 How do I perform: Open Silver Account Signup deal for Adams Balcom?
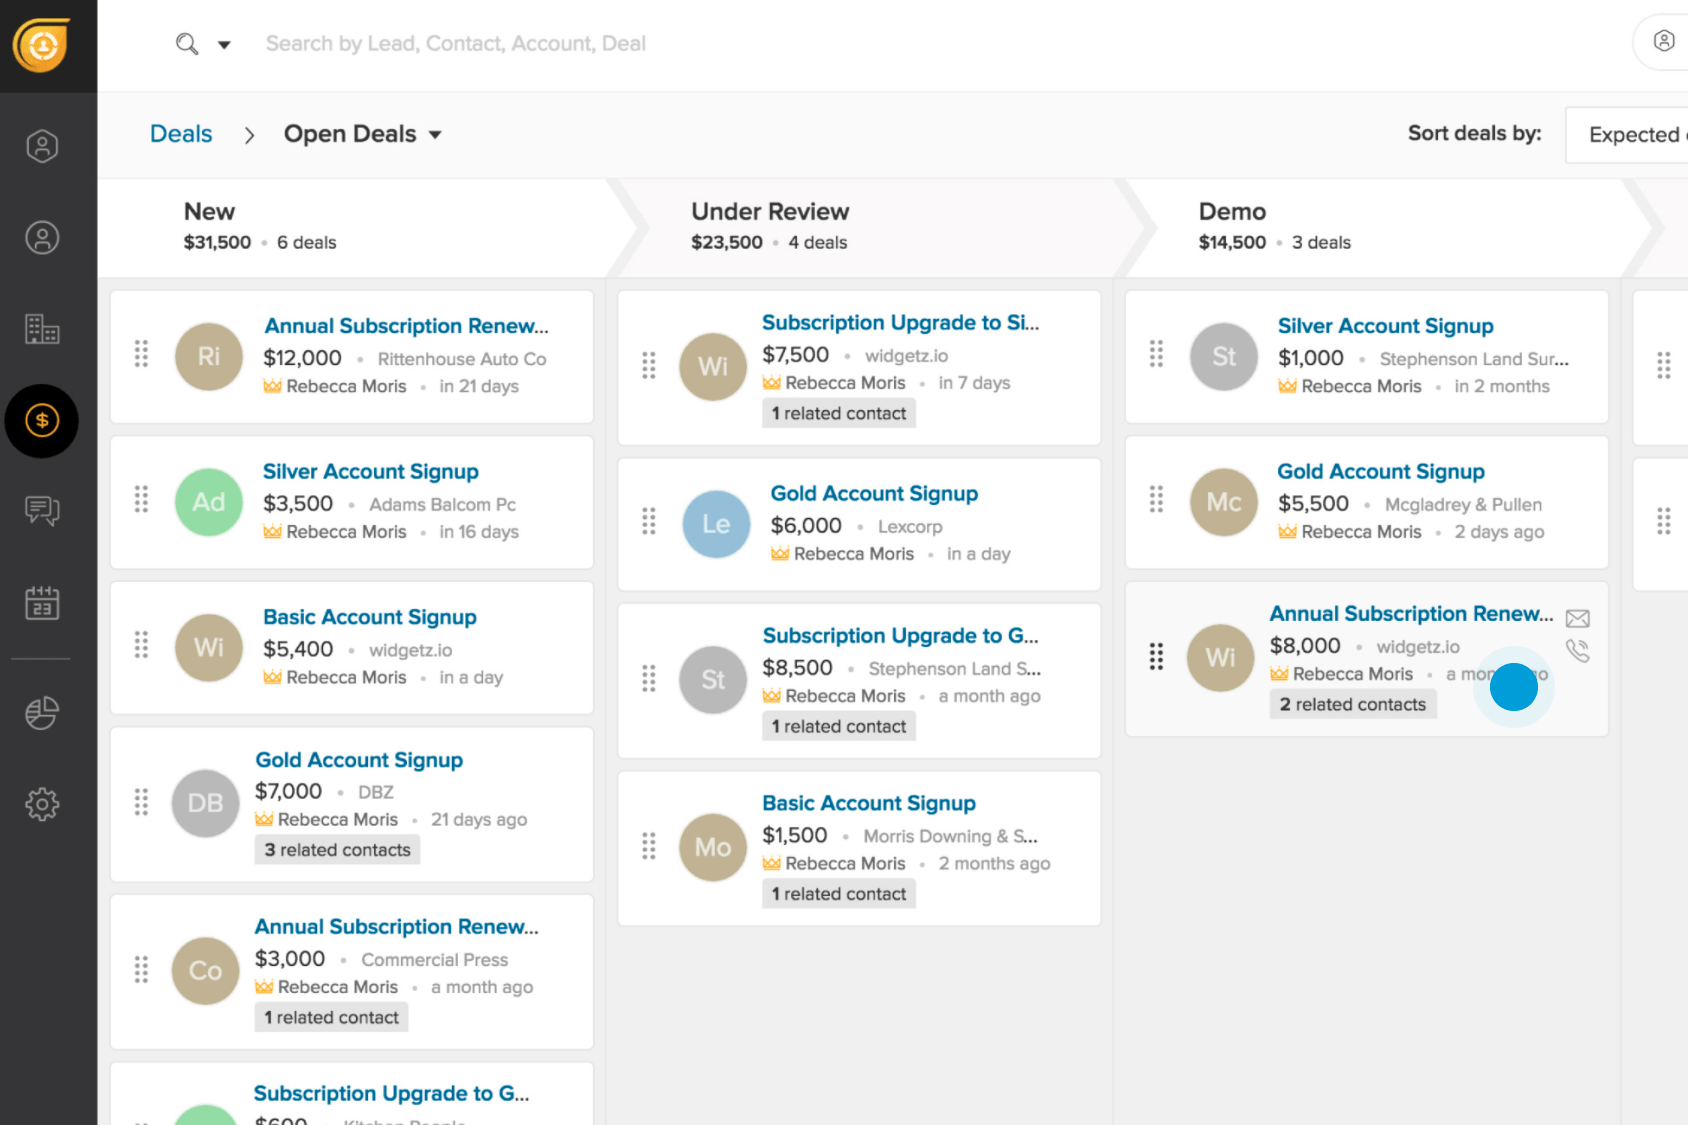[x=370, y=472]
